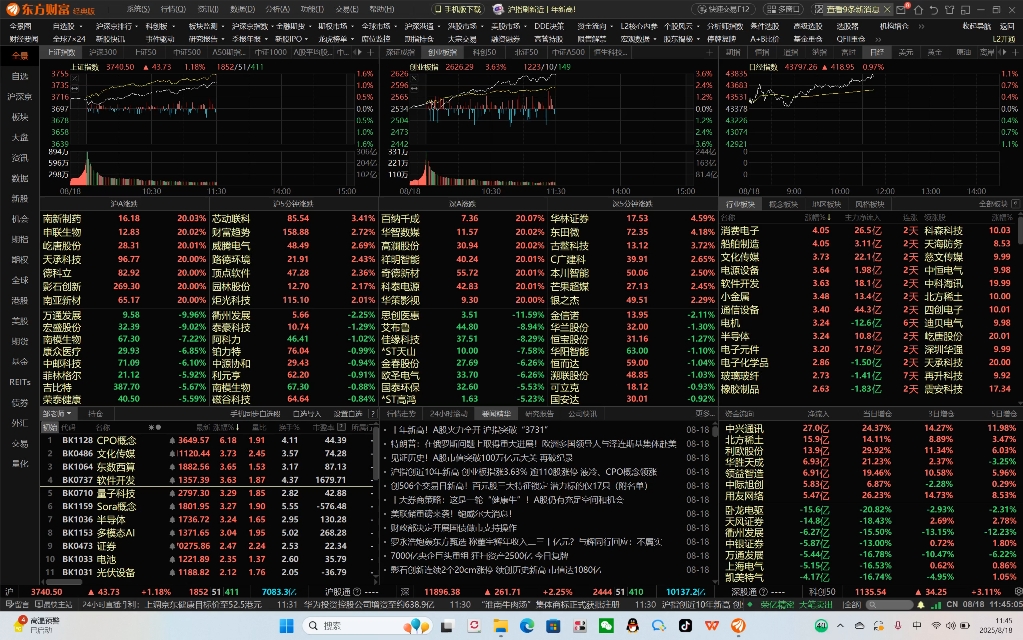Select 板块 in left sidebar
Image resolution: width=1023 pixels, height=640 pixels.
[20, 117]
